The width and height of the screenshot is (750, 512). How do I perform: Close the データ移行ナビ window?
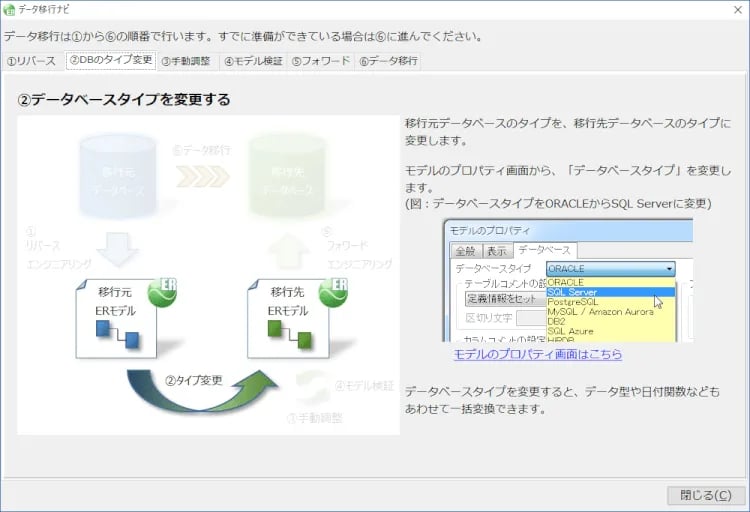(x=705, y=495)
